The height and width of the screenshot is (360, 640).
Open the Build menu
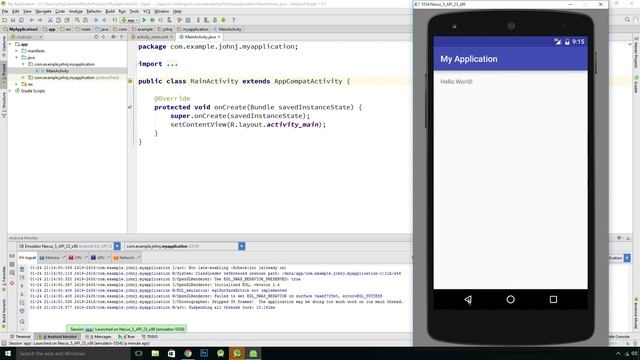110,11
